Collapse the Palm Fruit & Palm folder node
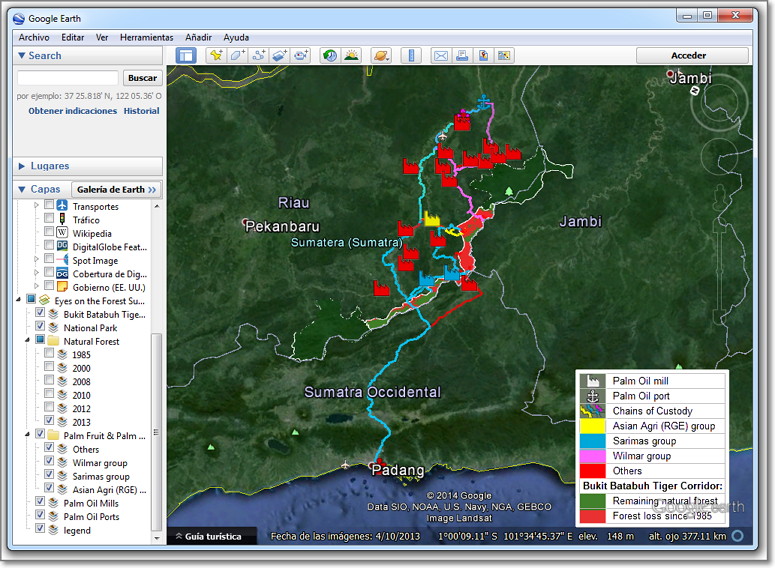Screen dimensions: 775x568 point(28,435)
